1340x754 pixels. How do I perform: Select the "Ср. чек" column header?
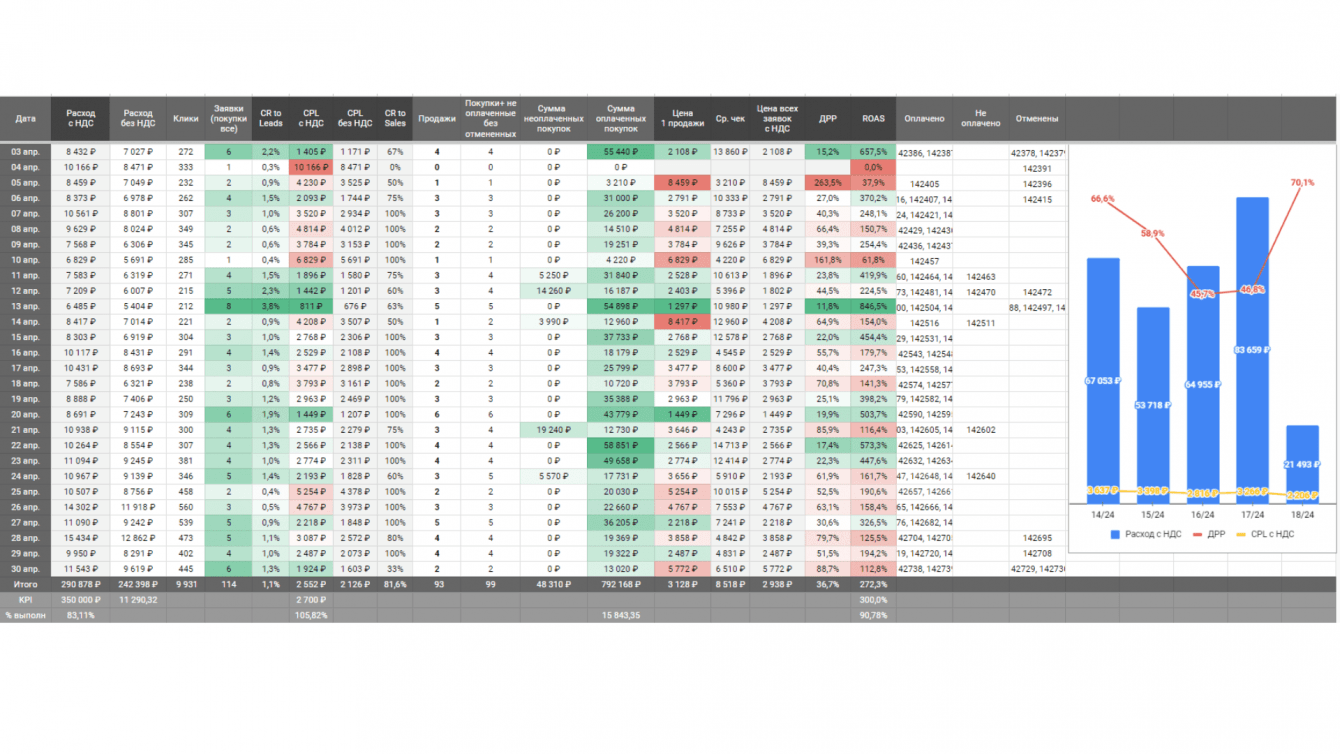730,119
